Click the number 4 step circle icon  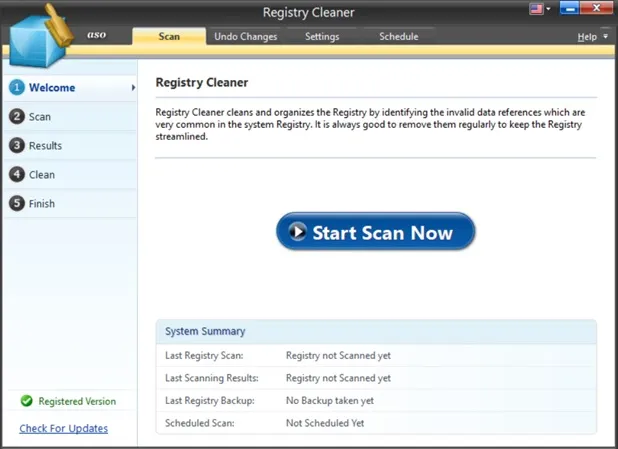tap(17, 174)
